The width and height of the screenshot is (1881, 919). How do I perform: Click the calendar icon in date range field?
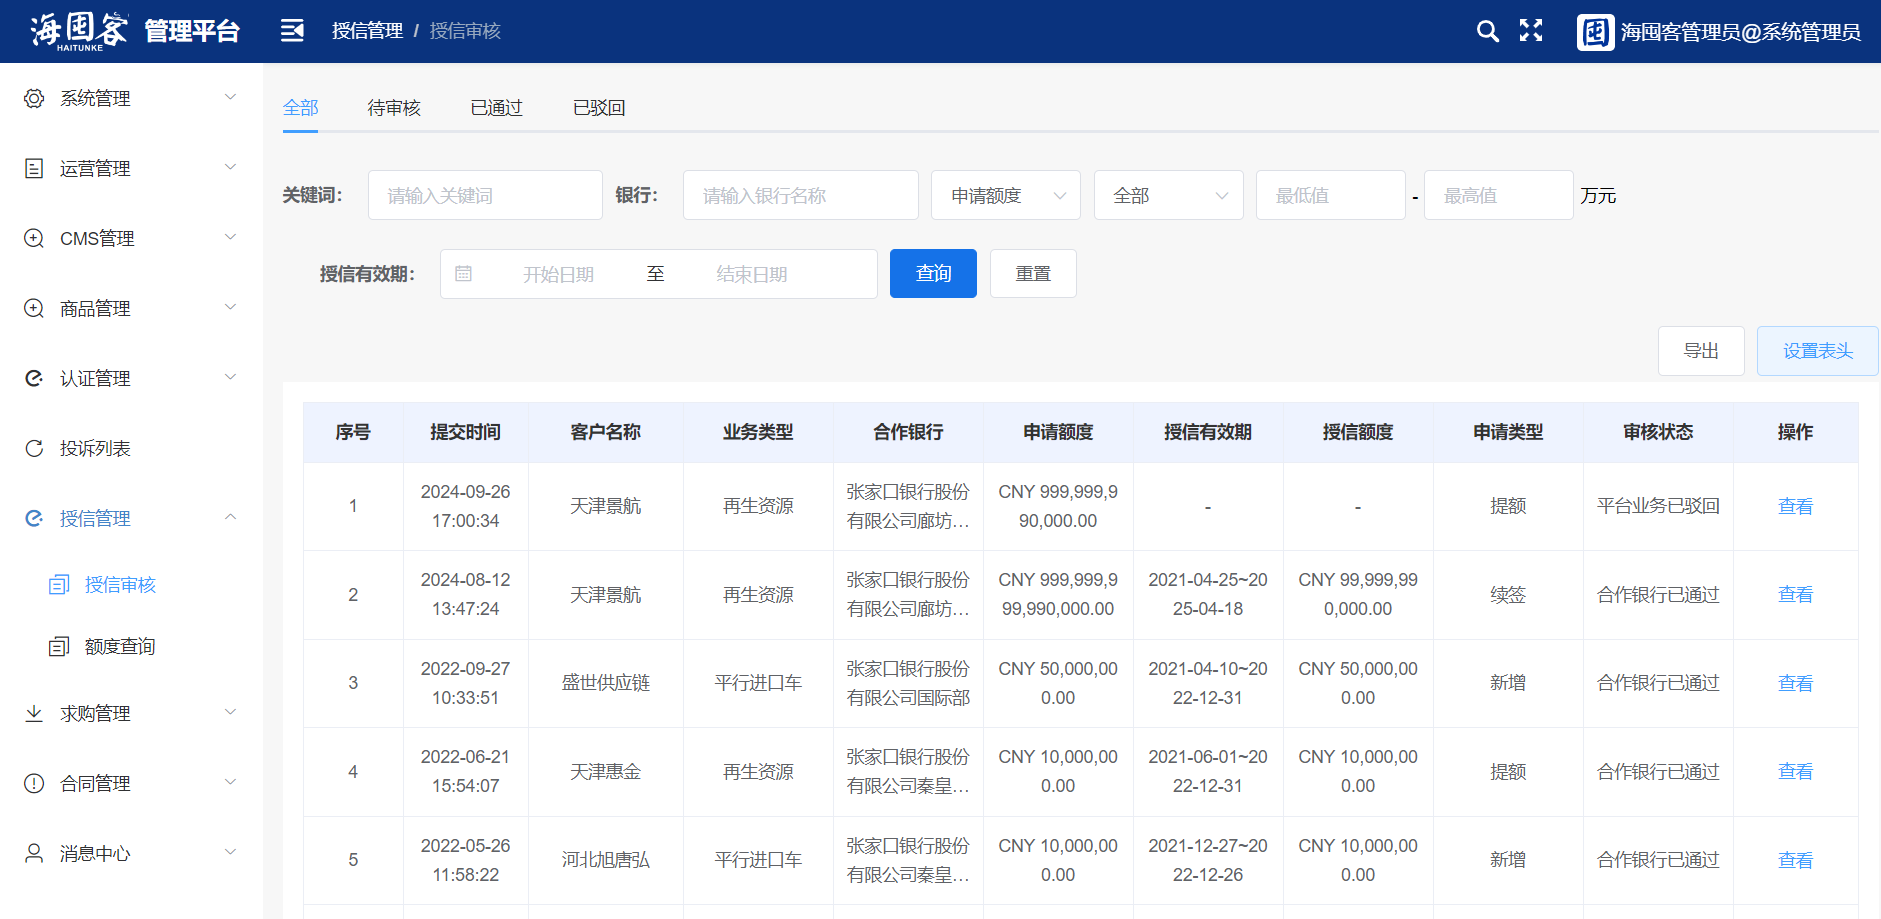pyautogui.click(x=463, y=274)
